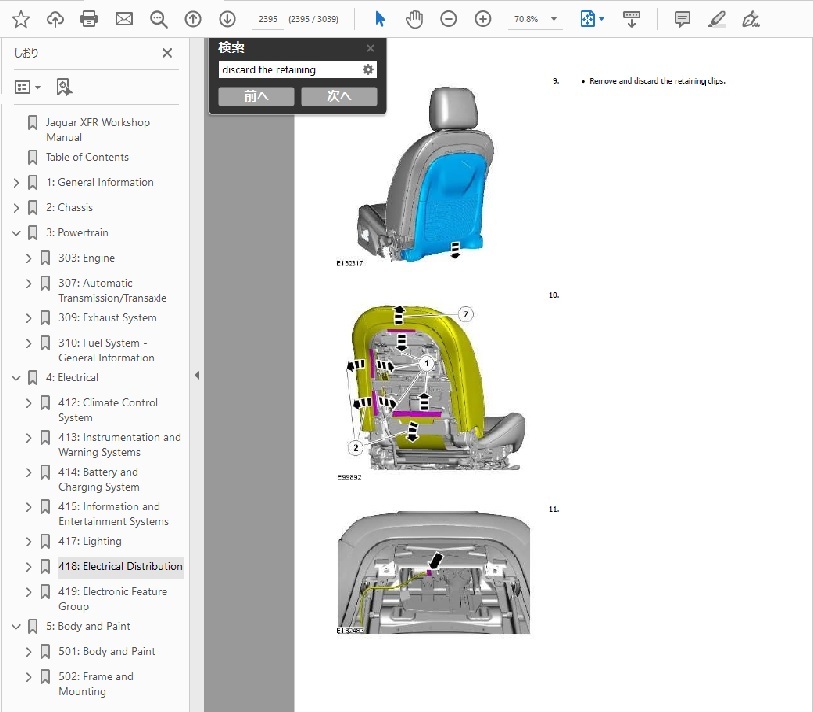The width and height of the screenshot is (813, 712).
Task: Click the 前へ previous result button
Action: click(256, 96)
